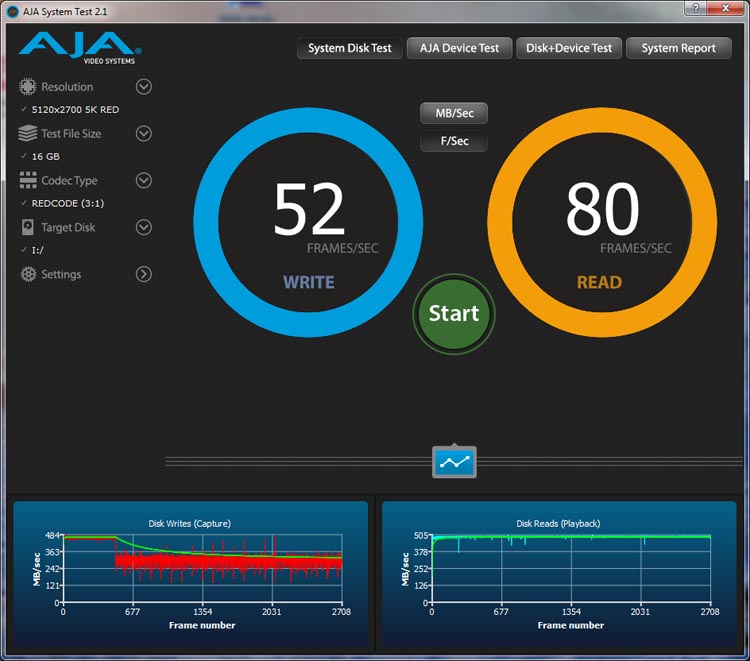Click the 16 GB file size value
Image resolution: width=750 pixels, height=661 pixels.
click(45, 156)
